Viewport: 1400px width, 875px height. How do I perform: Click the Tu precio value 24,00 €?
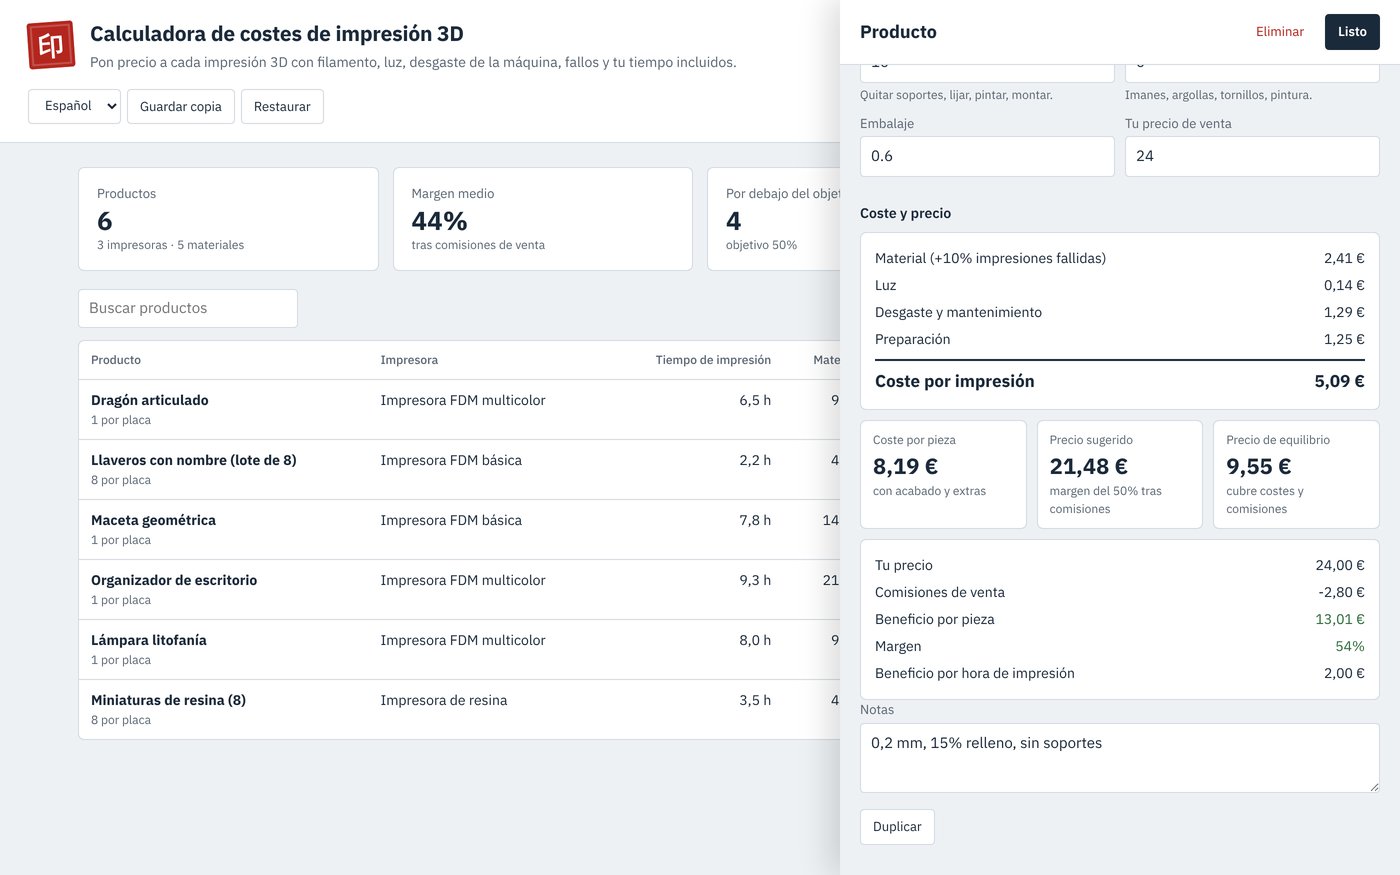[1340, 565]
